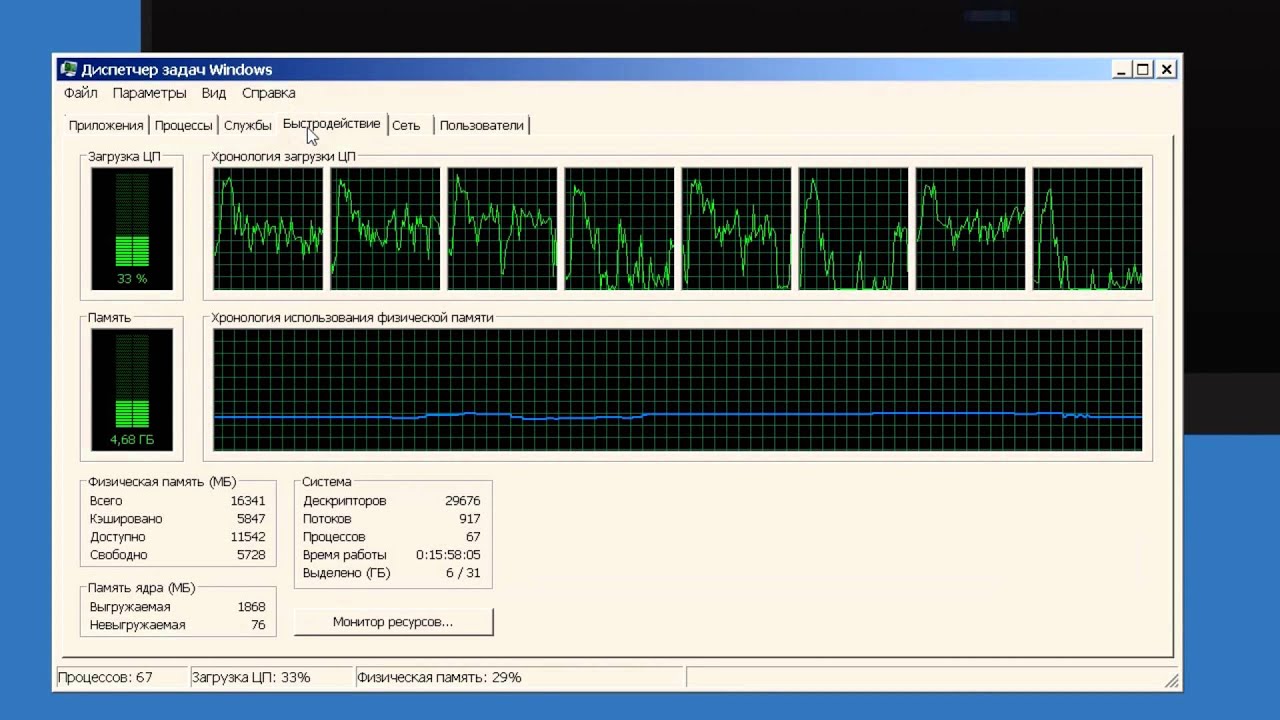
Task: Switch to the Приложения tab
Action: pos(106,125)
